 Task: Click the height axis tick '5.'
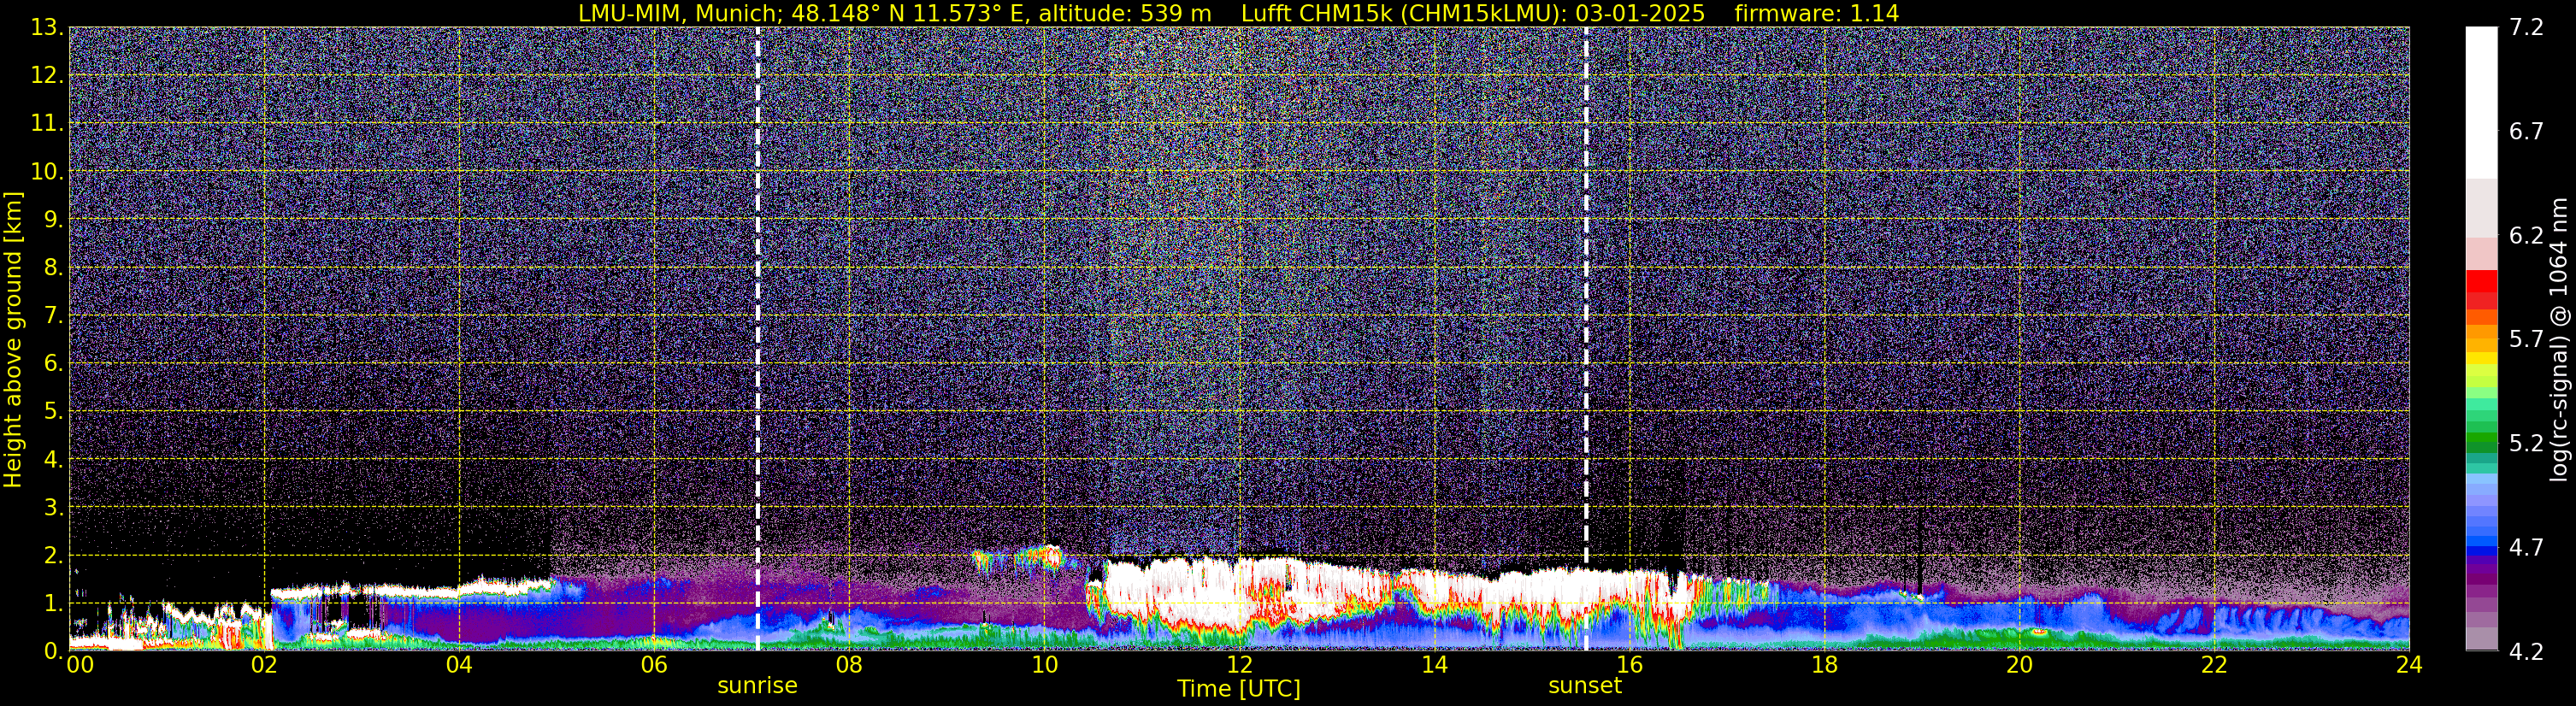53,411
